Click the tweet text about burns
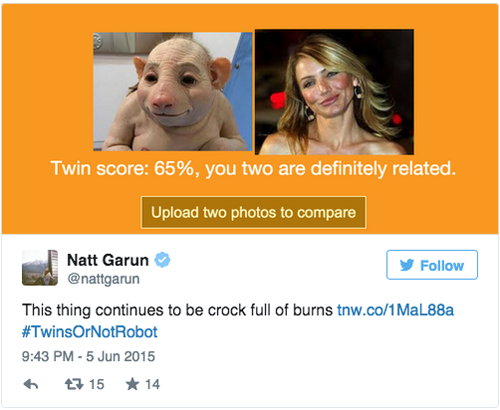The height and width of the screenshot is (410, 500). pyautogui.click(x=177, y=310)
